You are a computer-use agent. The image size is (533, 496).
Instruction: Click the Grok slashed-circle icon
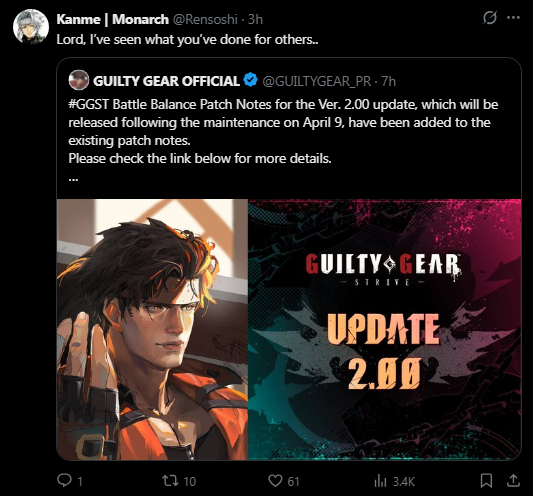click(489, 18)
